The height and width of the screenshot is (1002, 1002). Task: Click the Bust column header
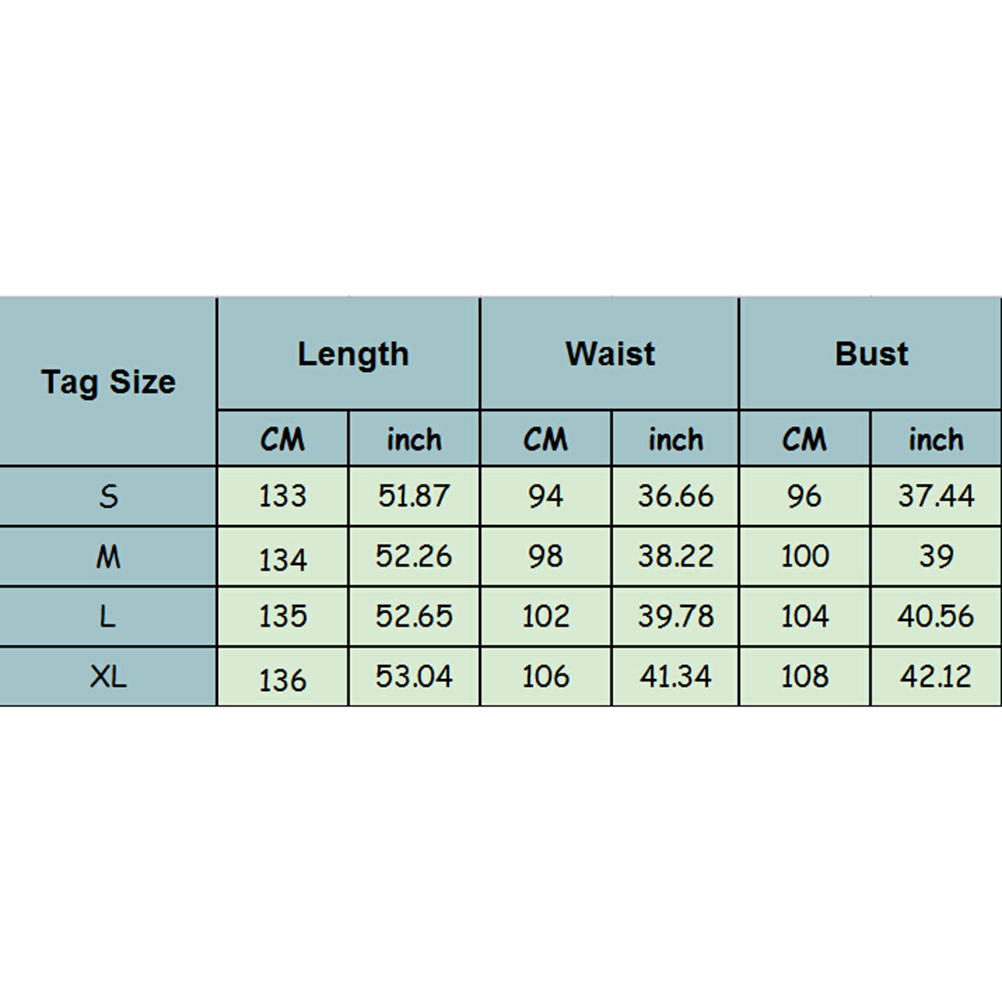point(871,354)
